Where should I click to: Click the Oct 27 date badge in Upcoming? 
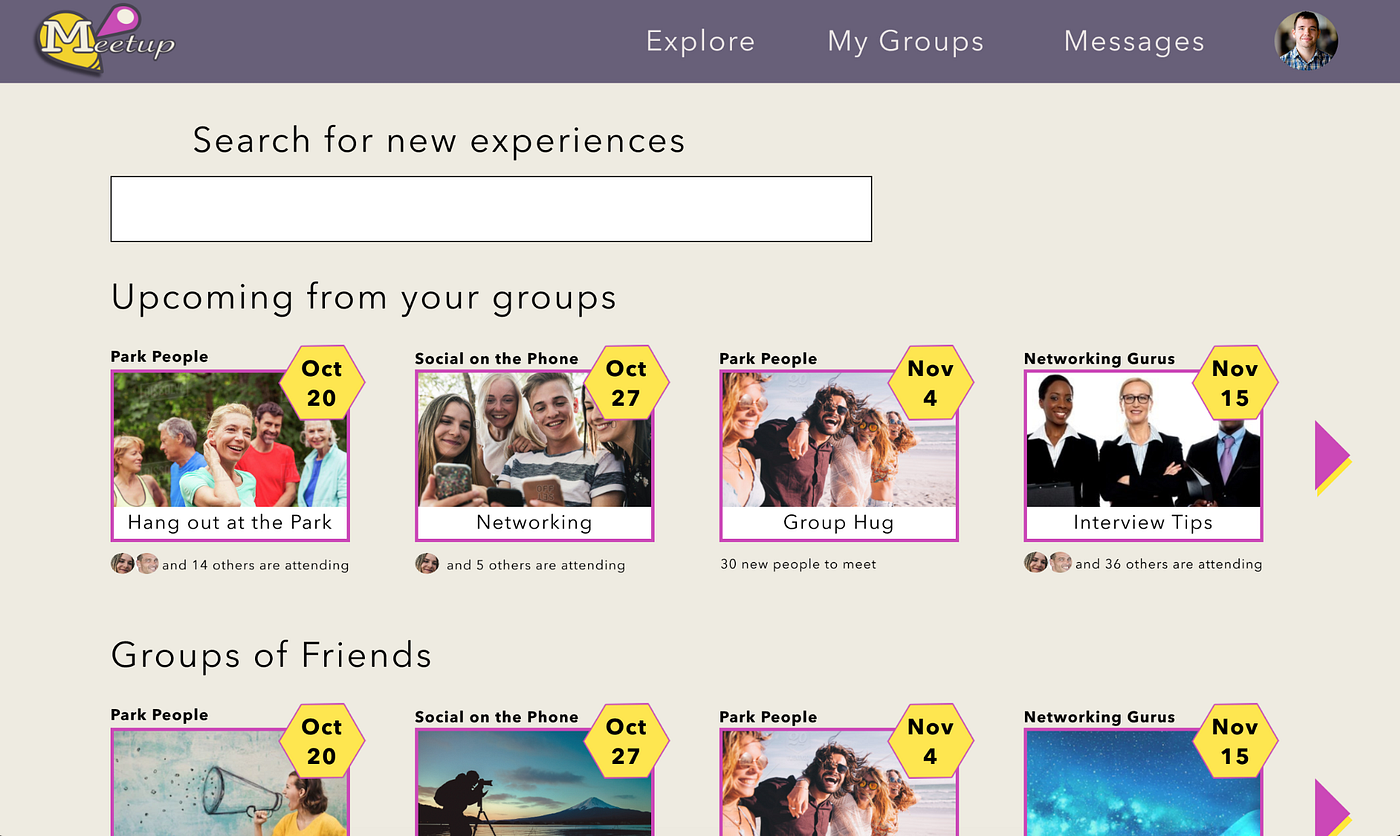point(626,383)
